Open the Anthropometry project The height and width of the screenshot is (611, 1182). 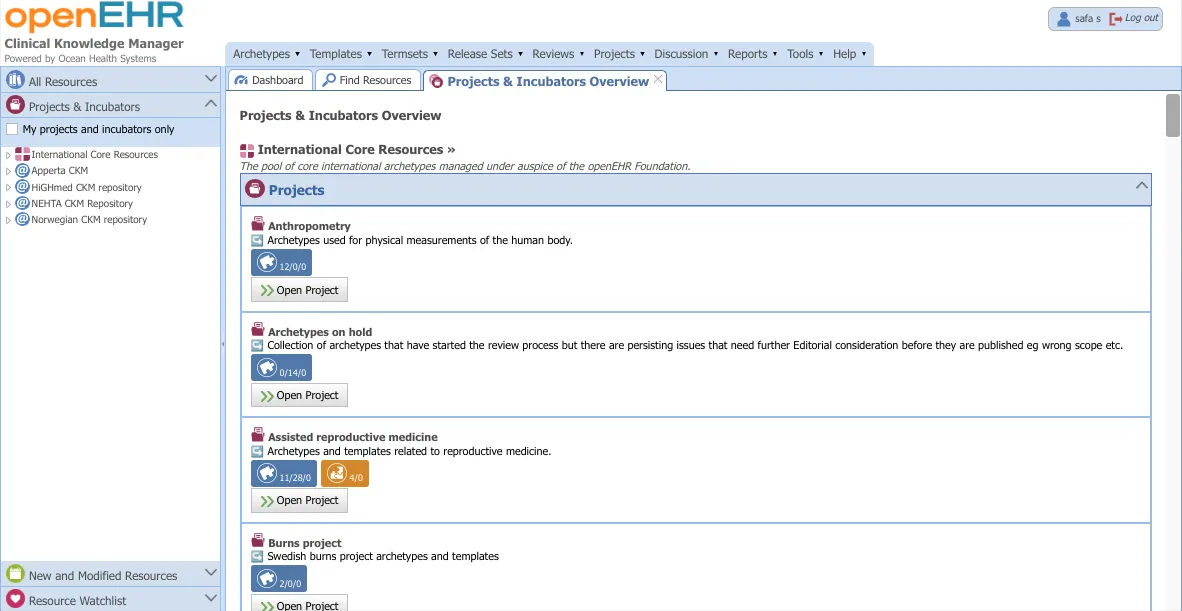point(299,290)
